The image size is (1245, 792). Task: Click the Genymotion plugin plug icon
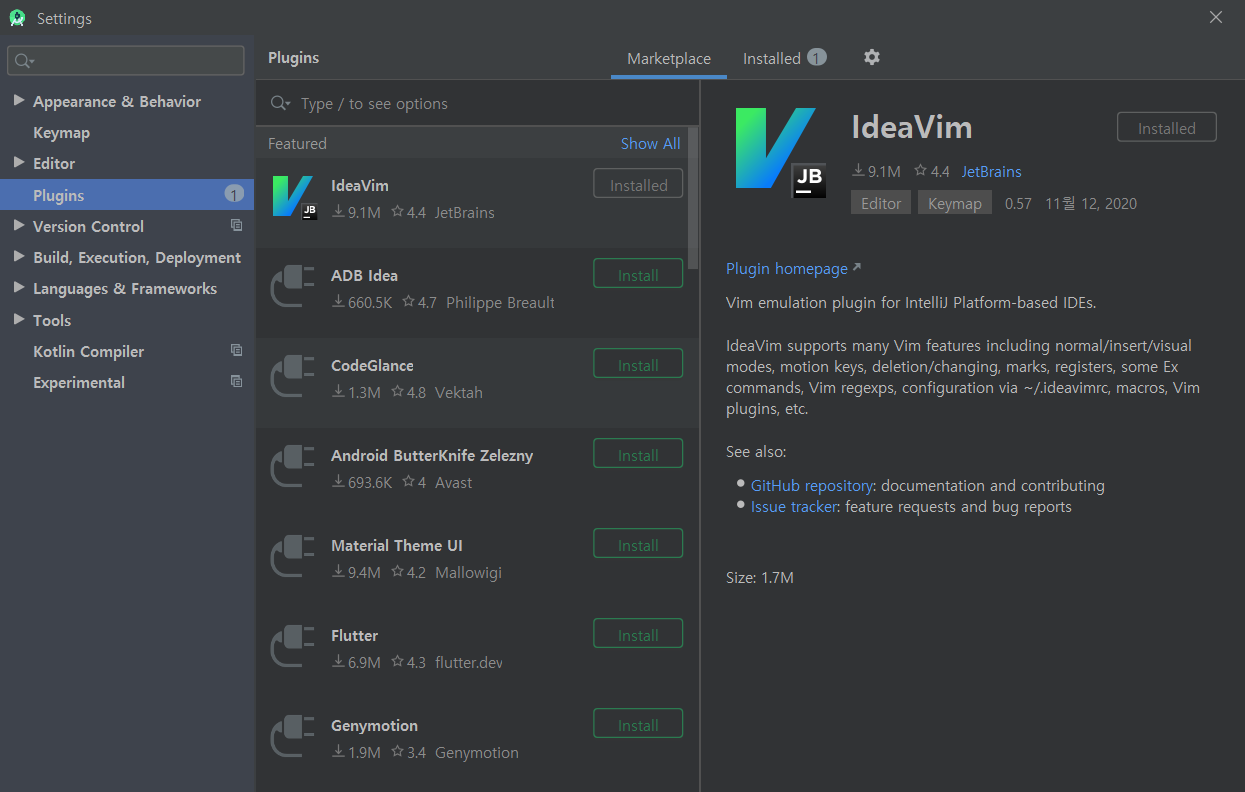click(x=294, y=738)
